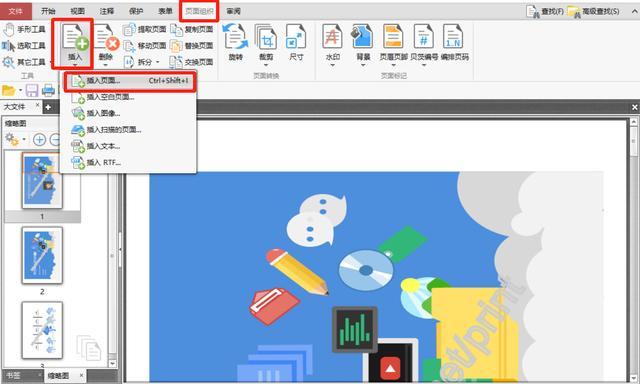Click Move pages (移动页面)

[145, 46]
